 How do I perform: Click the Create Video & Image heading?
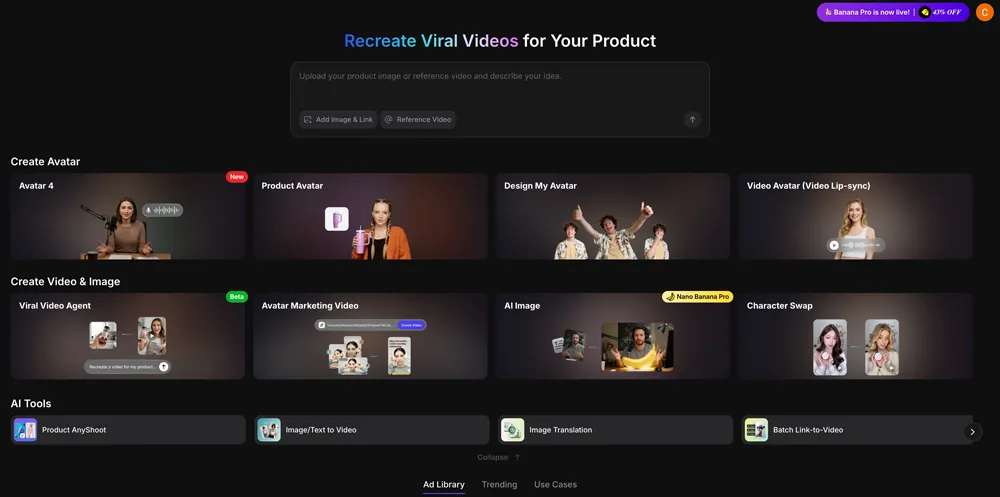65,281
